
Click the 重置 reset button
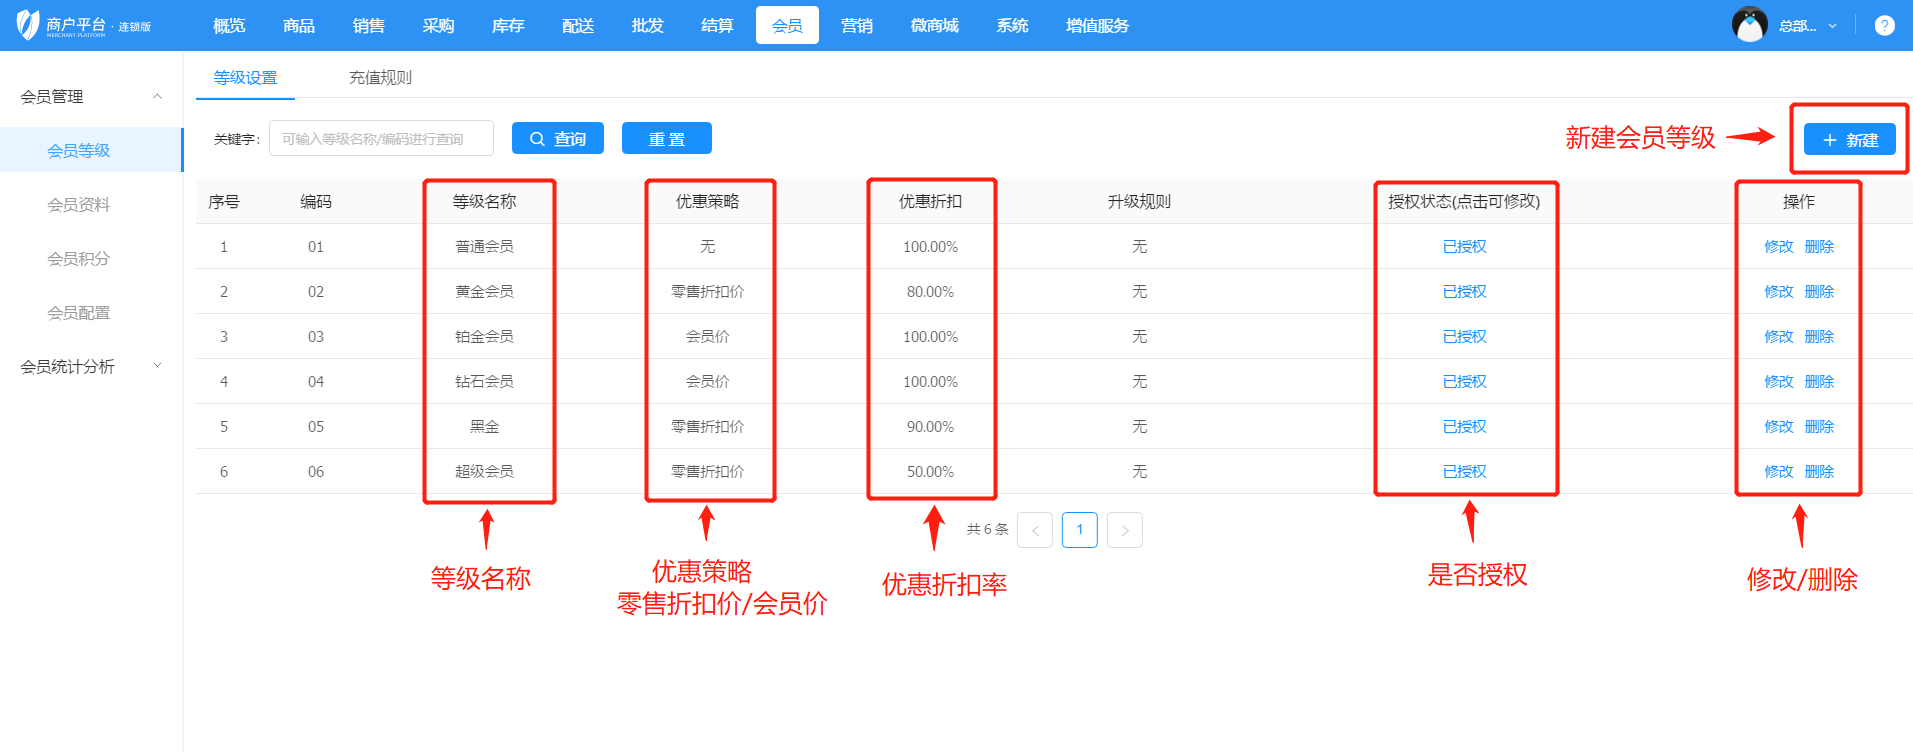point(667,139)
